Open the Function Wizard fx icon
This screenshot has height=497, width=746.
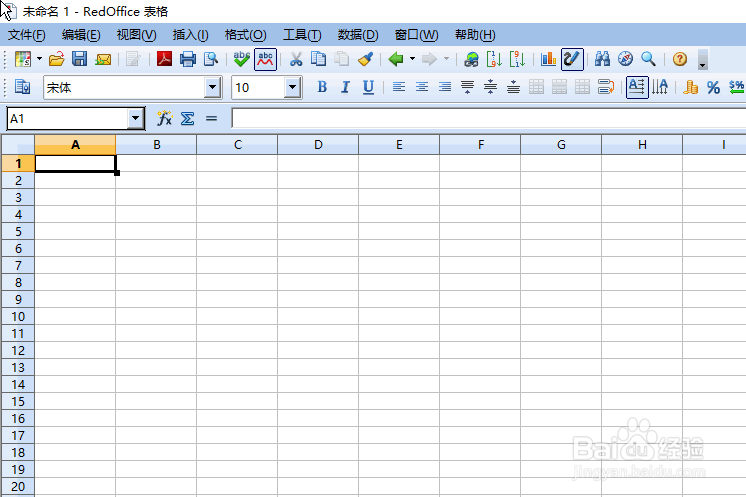click(164, 118)
